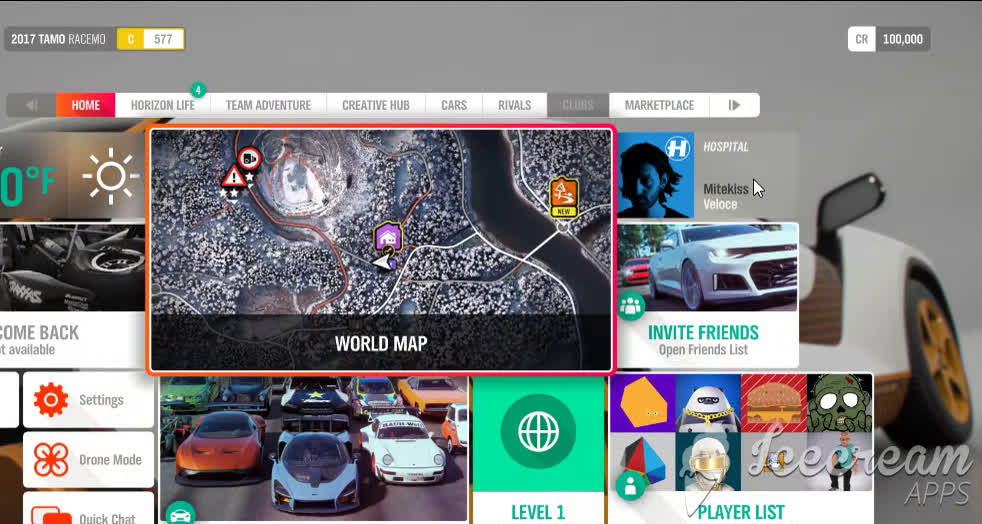The height and width of the screenshot is (524, 982).
Task: Click the CR 100,000 credits display
Action: click(x=889, y=39)
